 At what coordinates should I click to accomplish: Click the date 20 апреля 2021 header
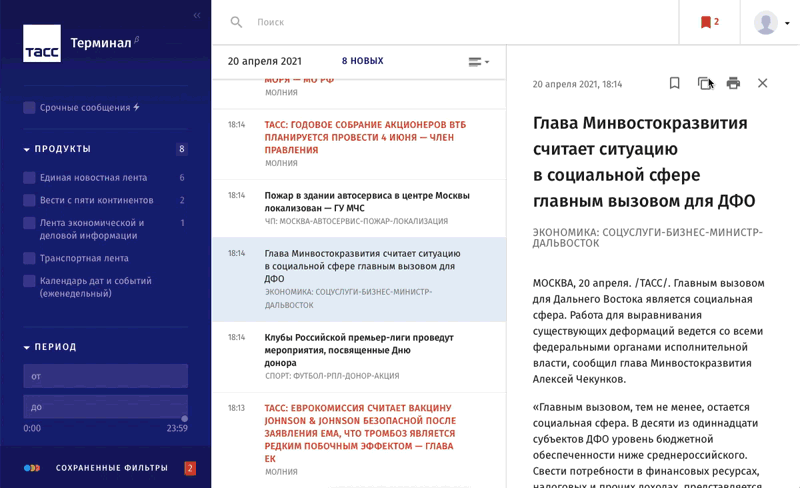[x=265, y=61]
